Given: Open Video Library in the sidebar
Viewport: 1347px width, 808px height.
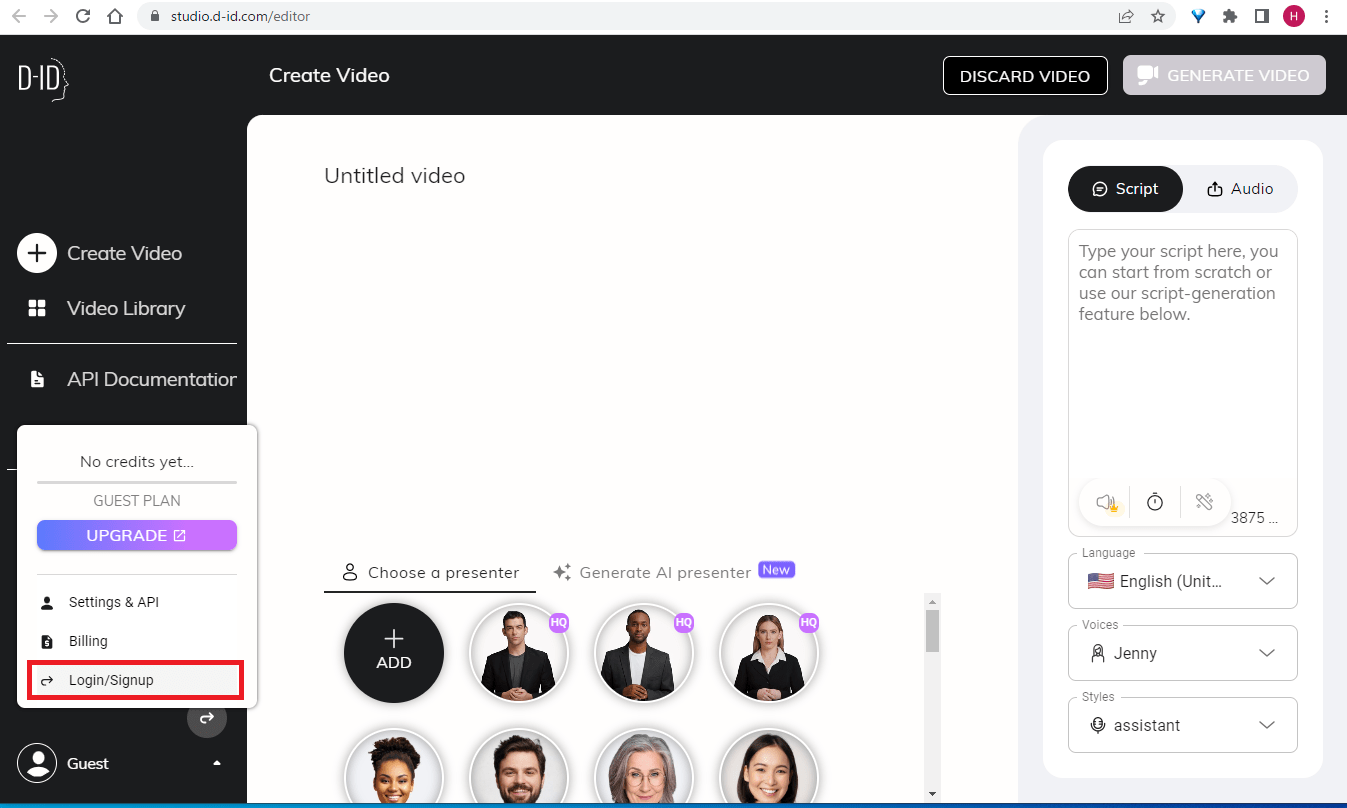Looking at the screenshot, I should 126,308.
